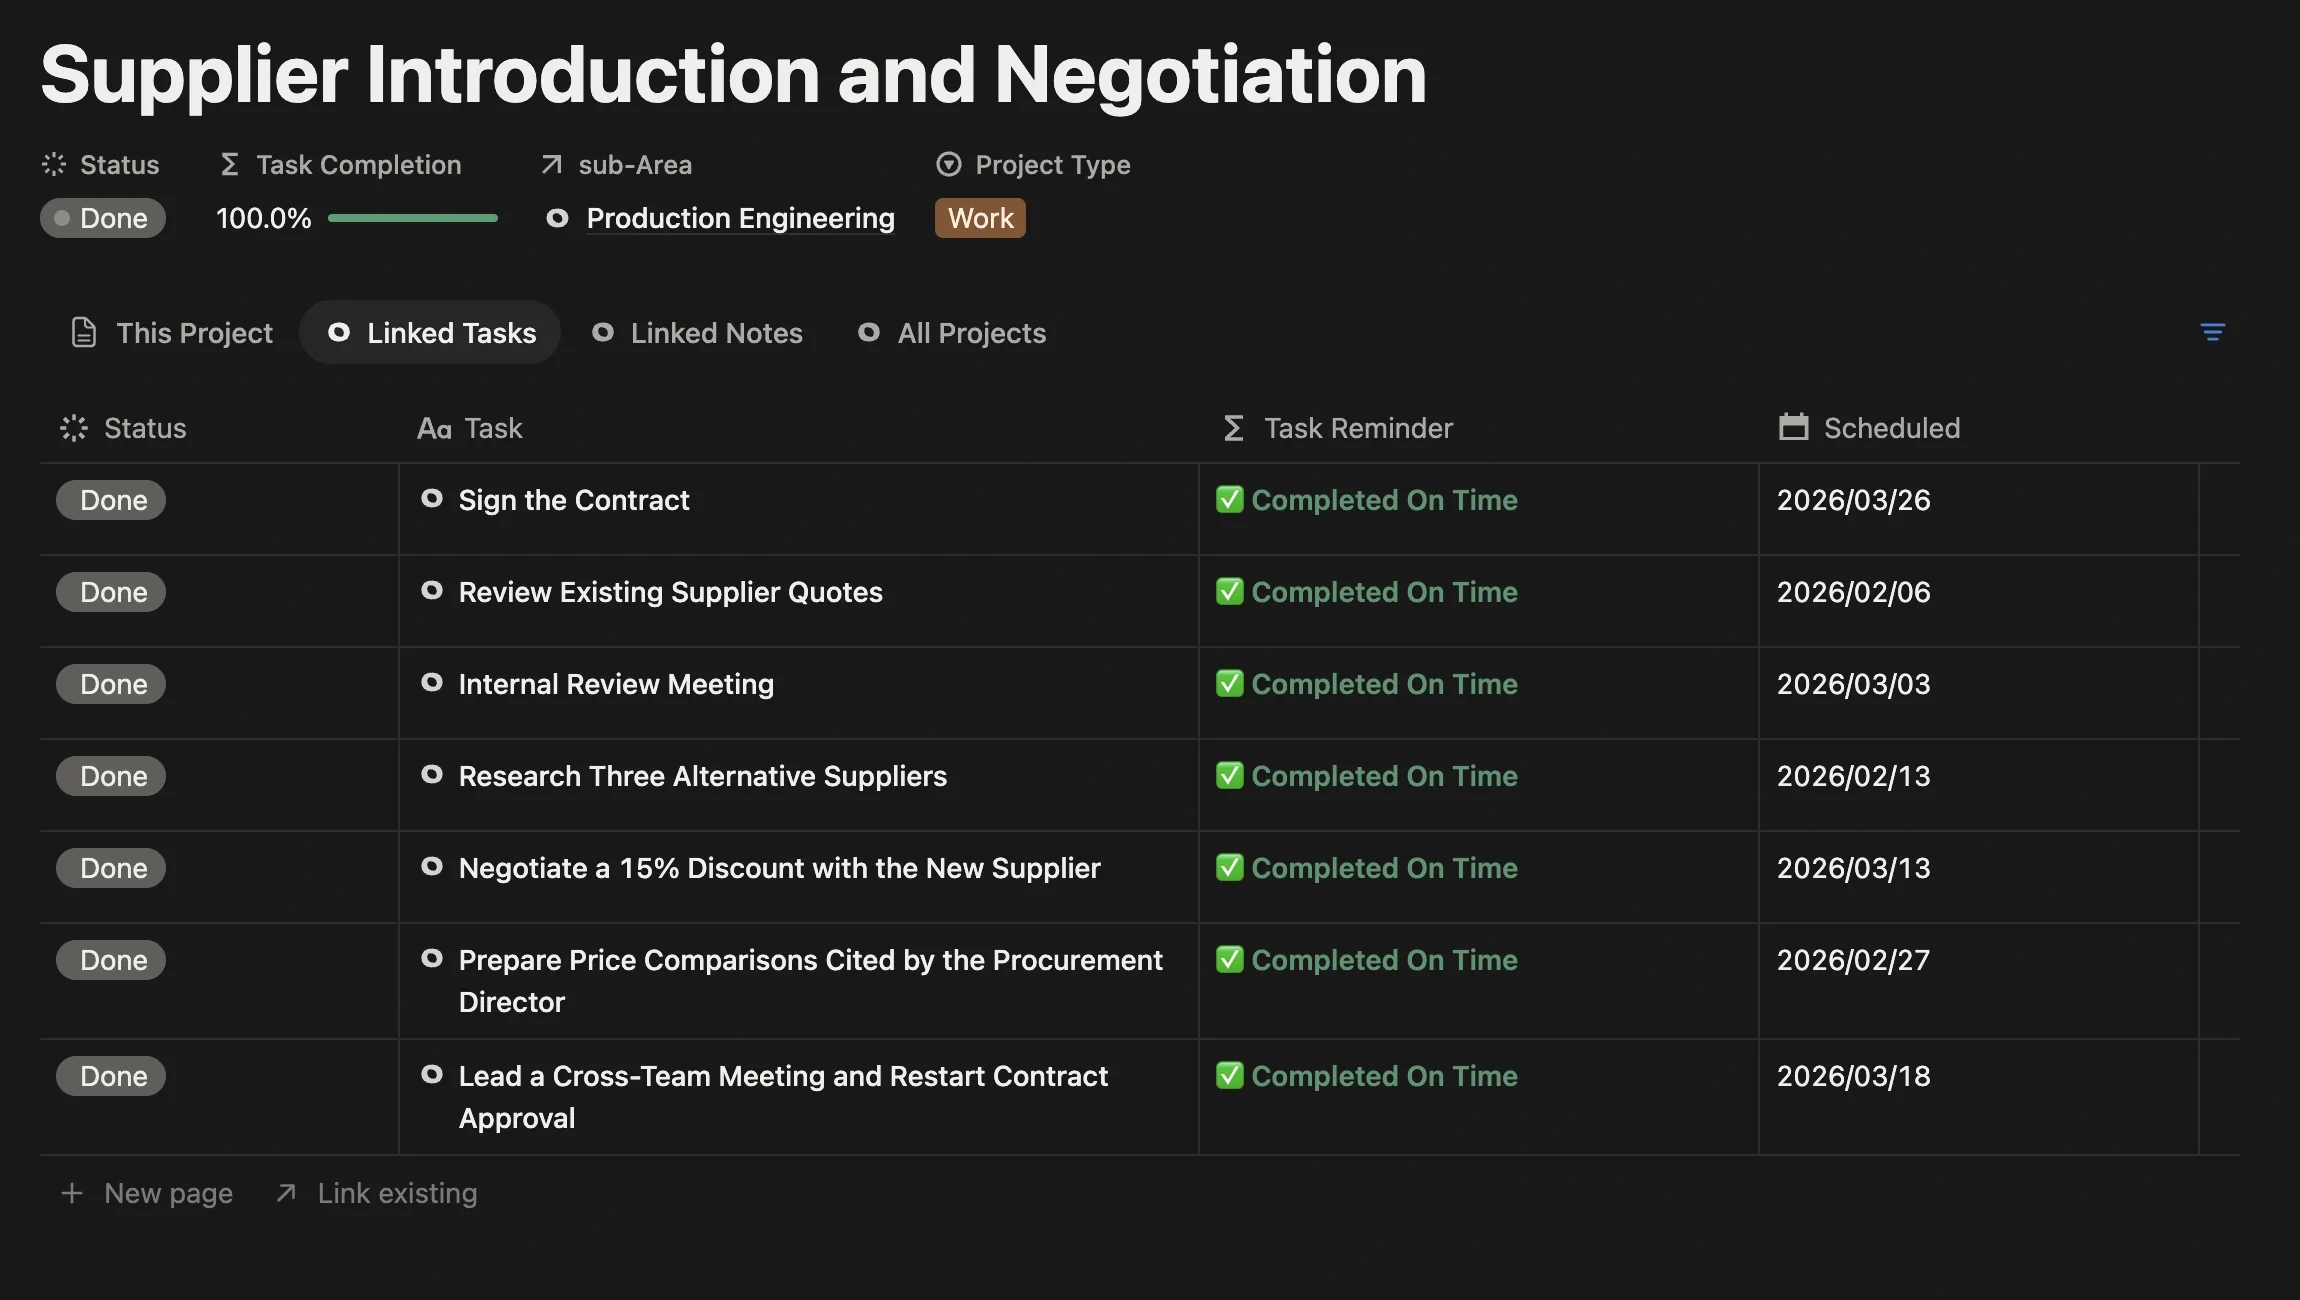
Task: Change Done status of Research Three Alternative Suppliers
Action: tap(111, 776)
